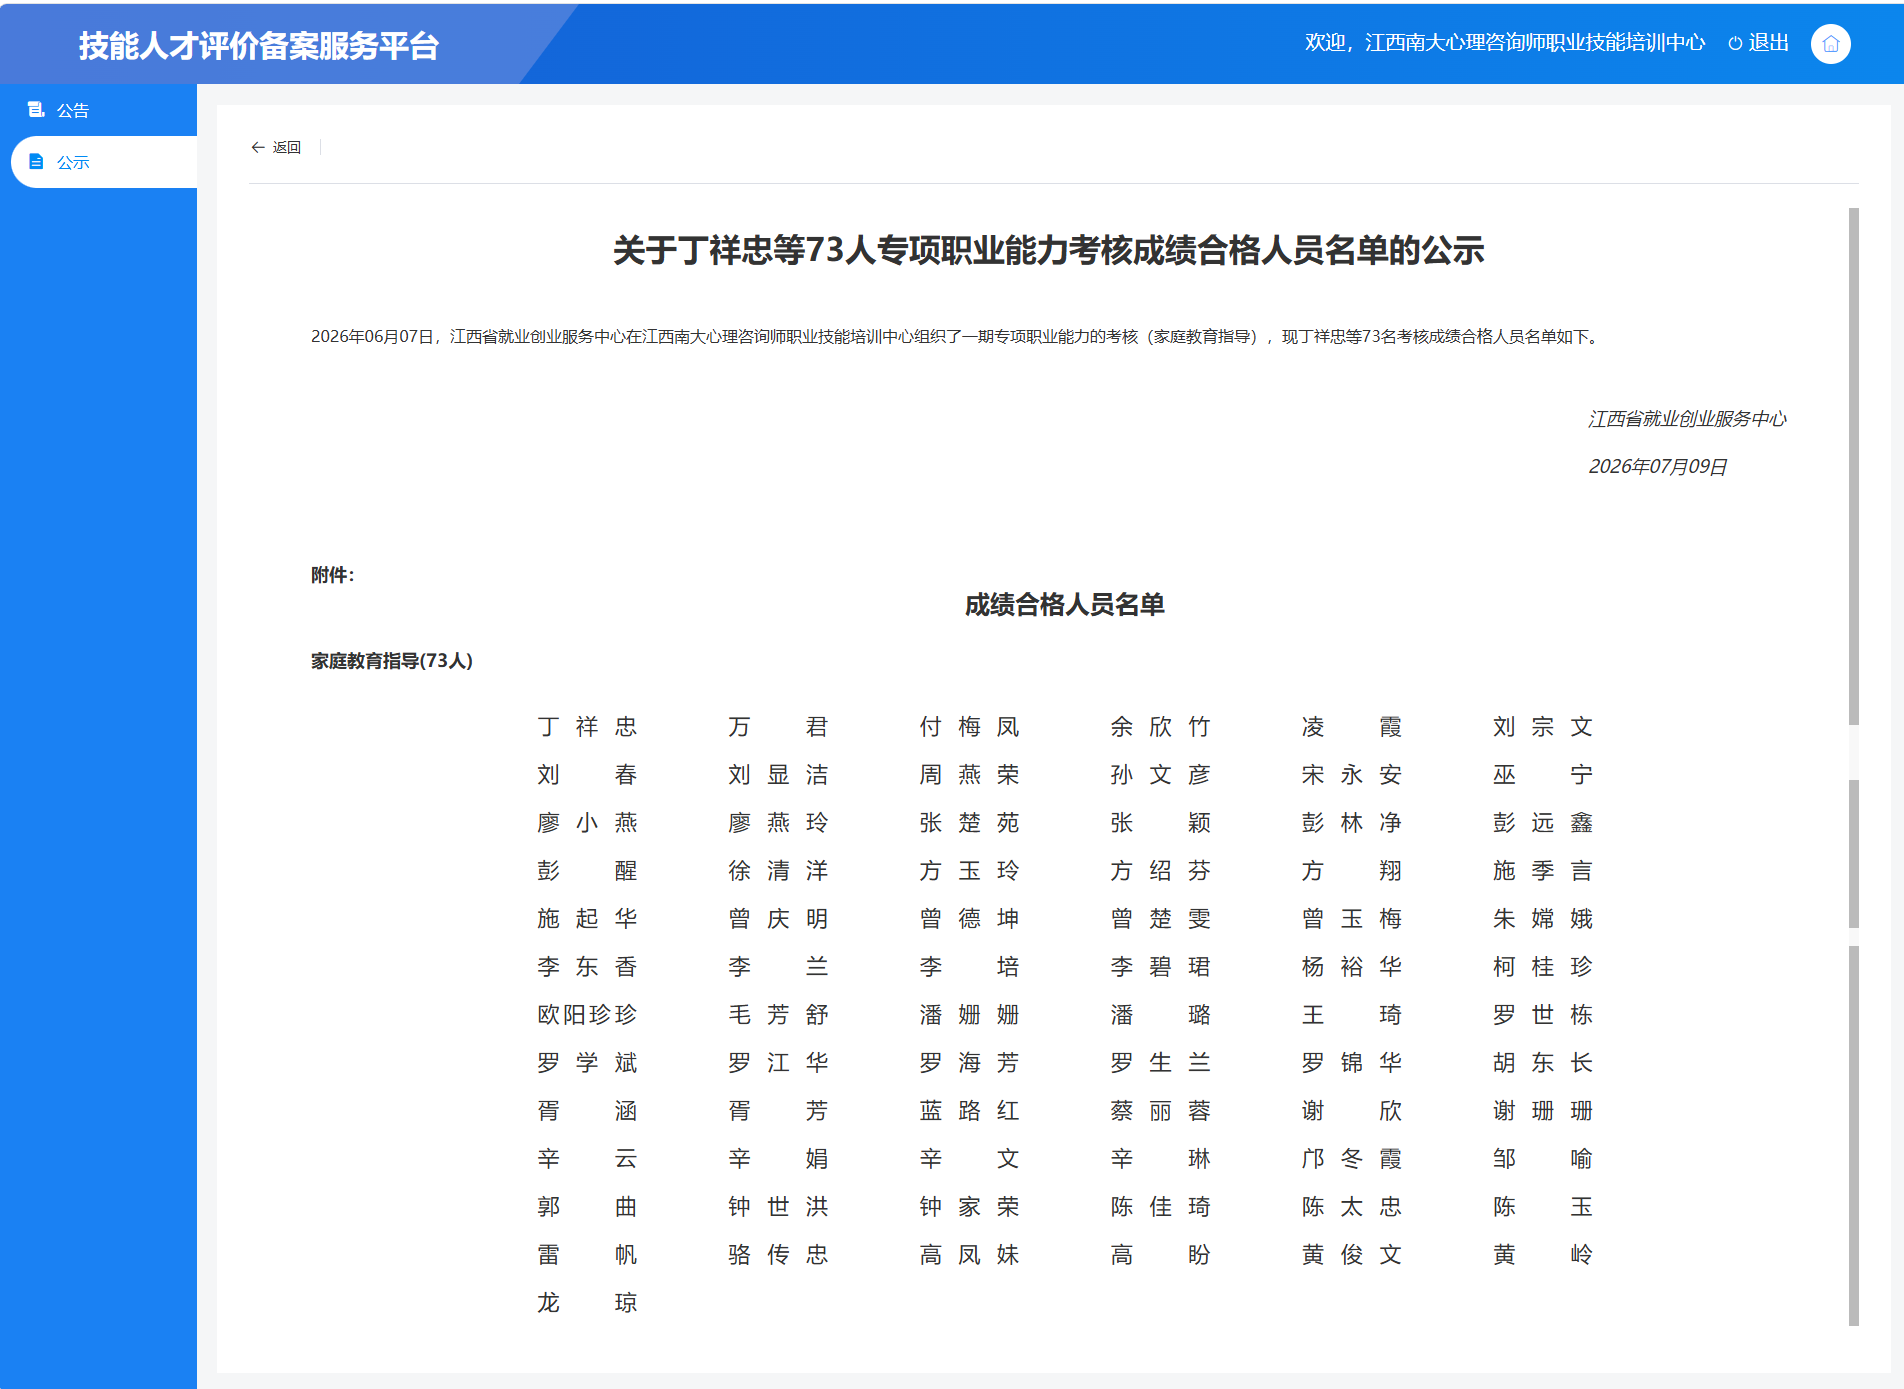Select the name 张楚苑
This screenshot has height=1389, width=1904.
coord(969,823)
